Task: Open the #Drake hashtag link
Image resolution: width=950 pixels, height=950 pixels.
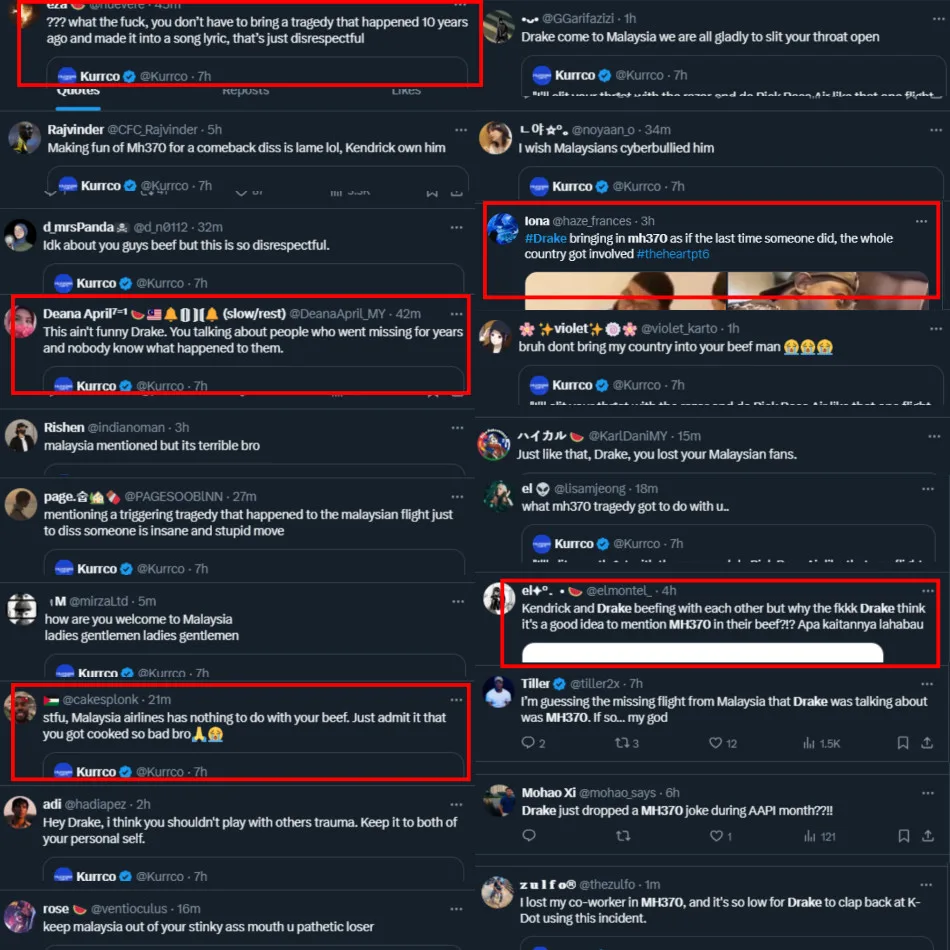Action: point(545,238)
